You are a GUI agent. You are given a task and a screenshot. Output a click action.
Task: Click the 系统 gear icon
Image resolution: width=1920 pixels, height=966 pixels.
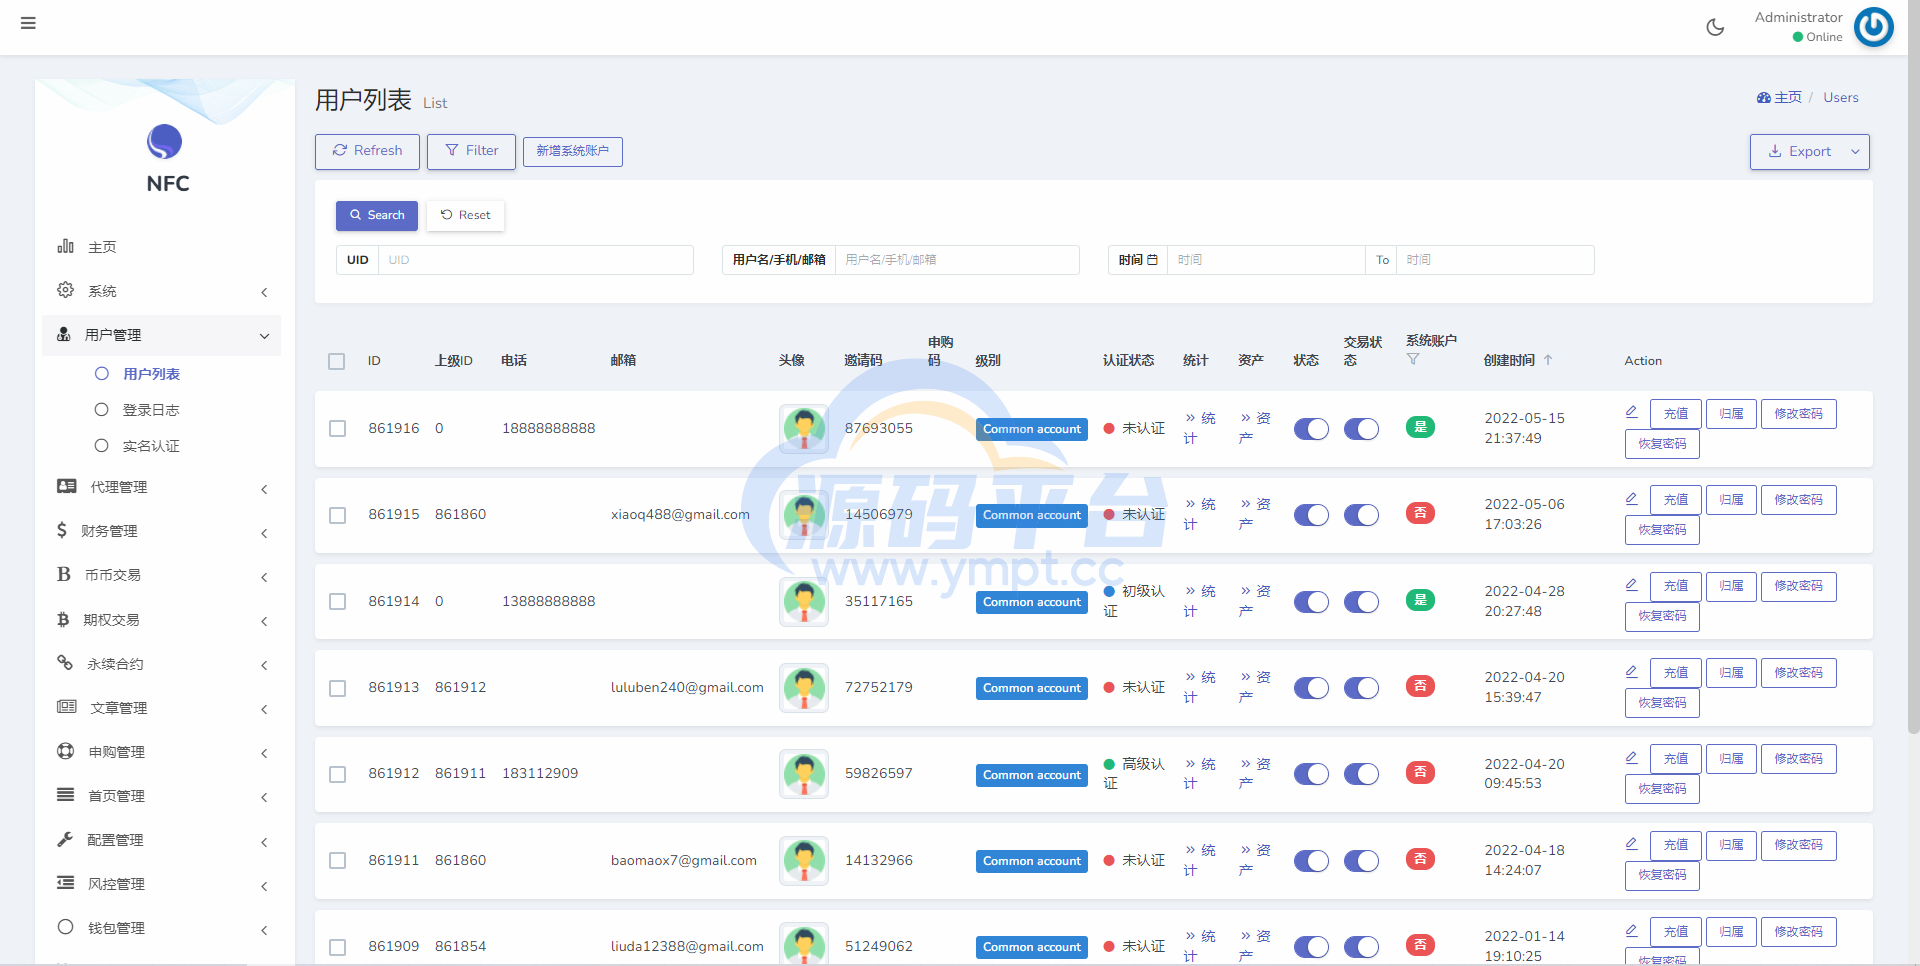click(x=66, y=290)
